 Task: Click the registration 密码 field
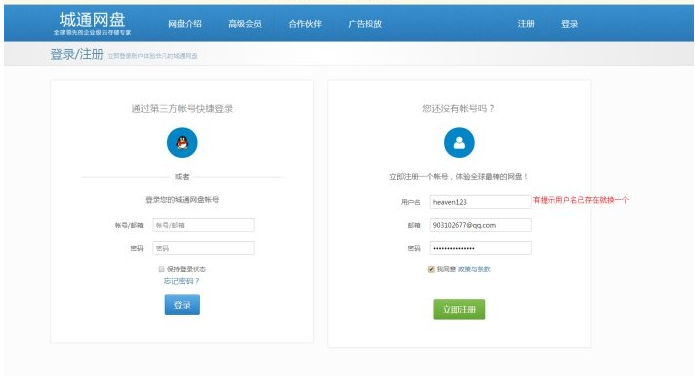[480, 248]
